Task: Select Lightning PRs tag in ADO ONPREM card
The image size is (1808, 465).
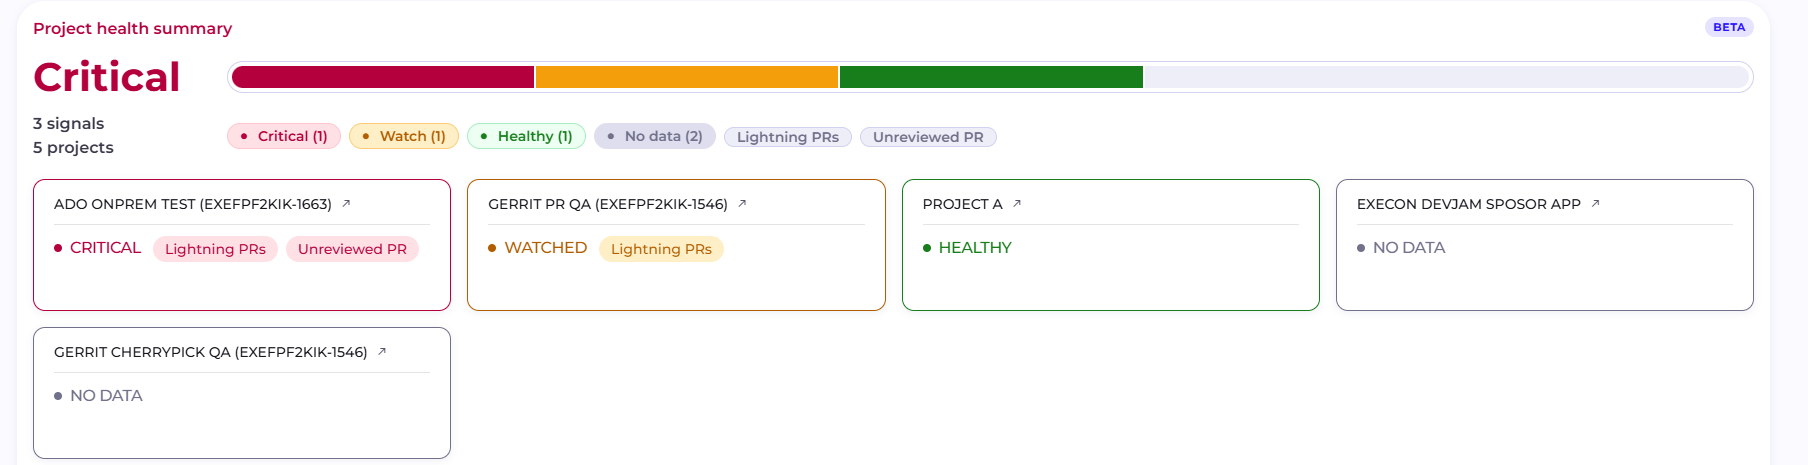Action: pos(215,249)
